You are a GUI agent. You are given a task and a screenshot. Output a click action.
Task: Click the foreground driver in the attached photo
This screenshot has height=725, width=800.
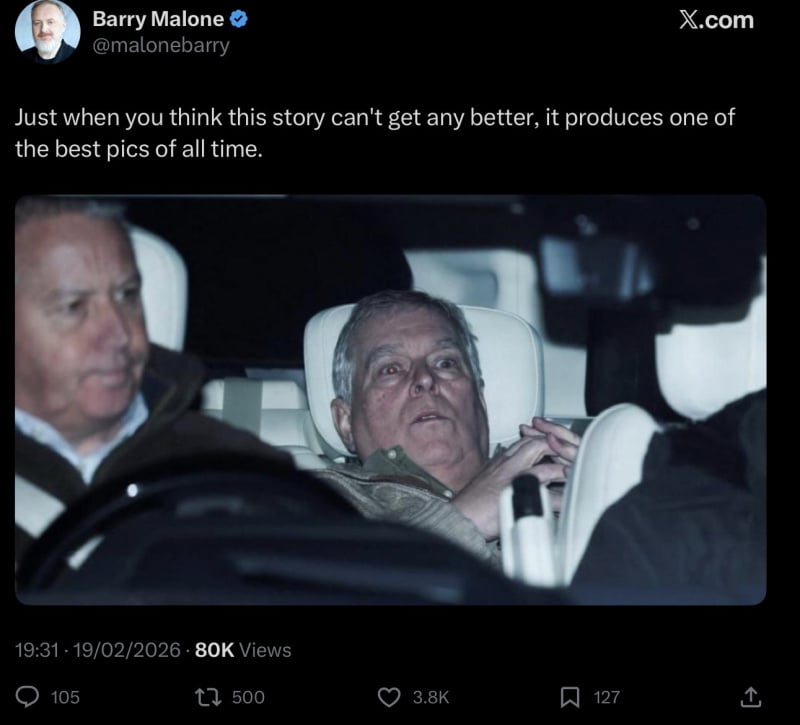click(x=85, y=330)
